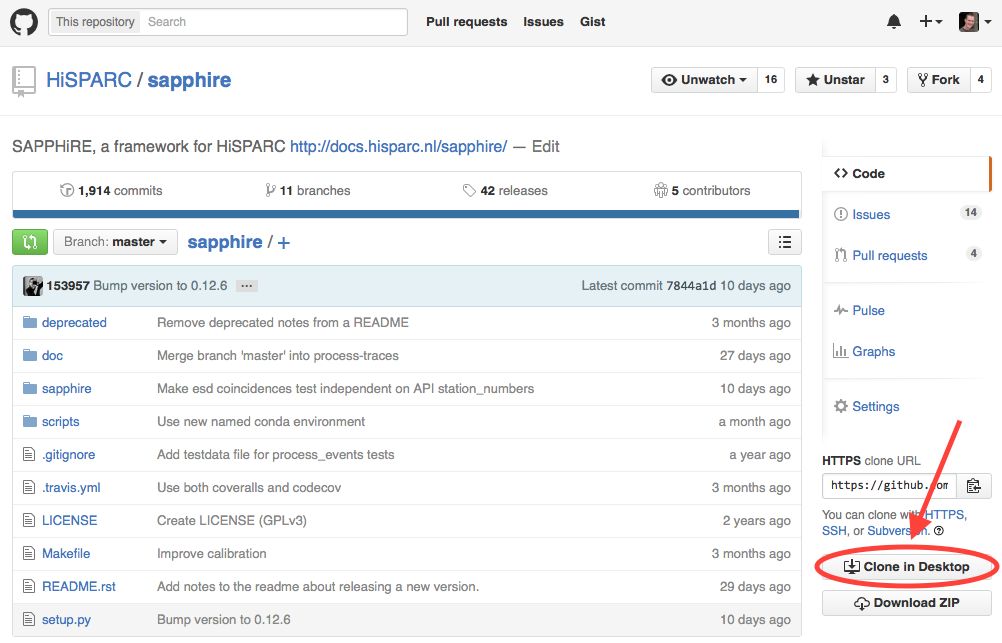Toggle the file list view icon
Viewport: 1002px width, 643px height.
[785, 242]
